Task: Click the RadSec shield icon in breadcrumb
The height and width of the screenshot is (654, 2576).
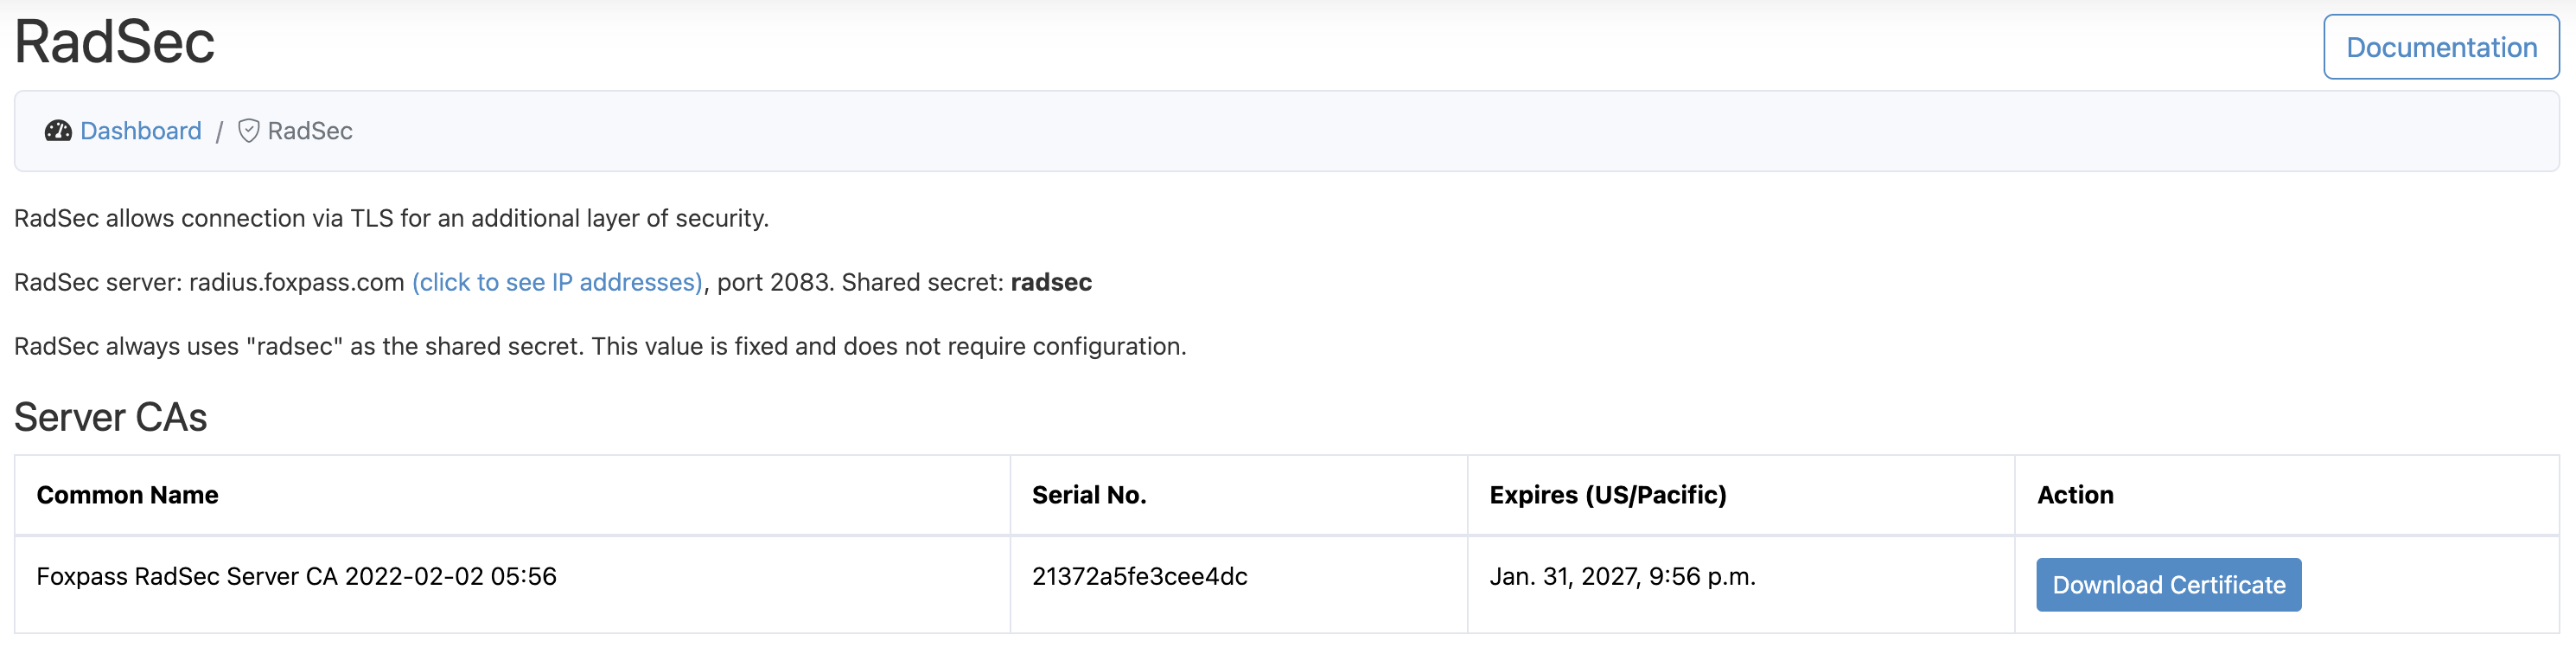Action: (249, 131)
